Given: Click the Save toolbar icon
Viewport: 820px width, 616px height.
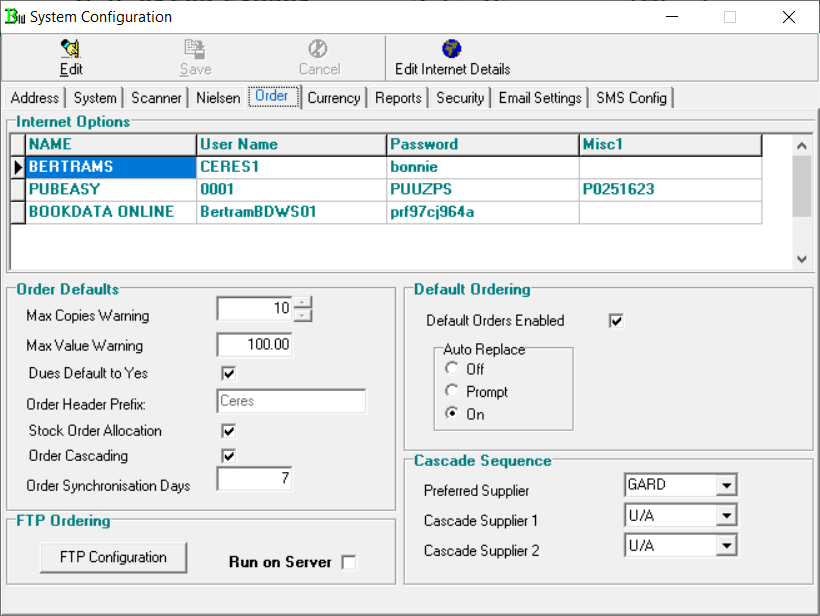Looking at the screenshot, I should click(195, 49).
